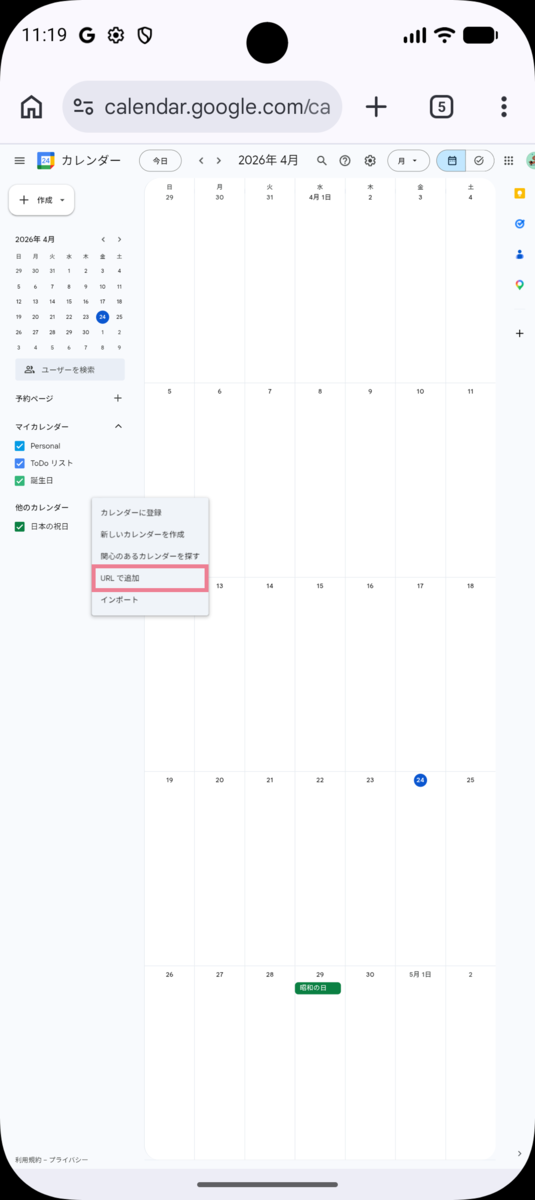Open the 作成 create dropdown
The width and height of the screenshot is (535, 1200).
tap(41, 200)
